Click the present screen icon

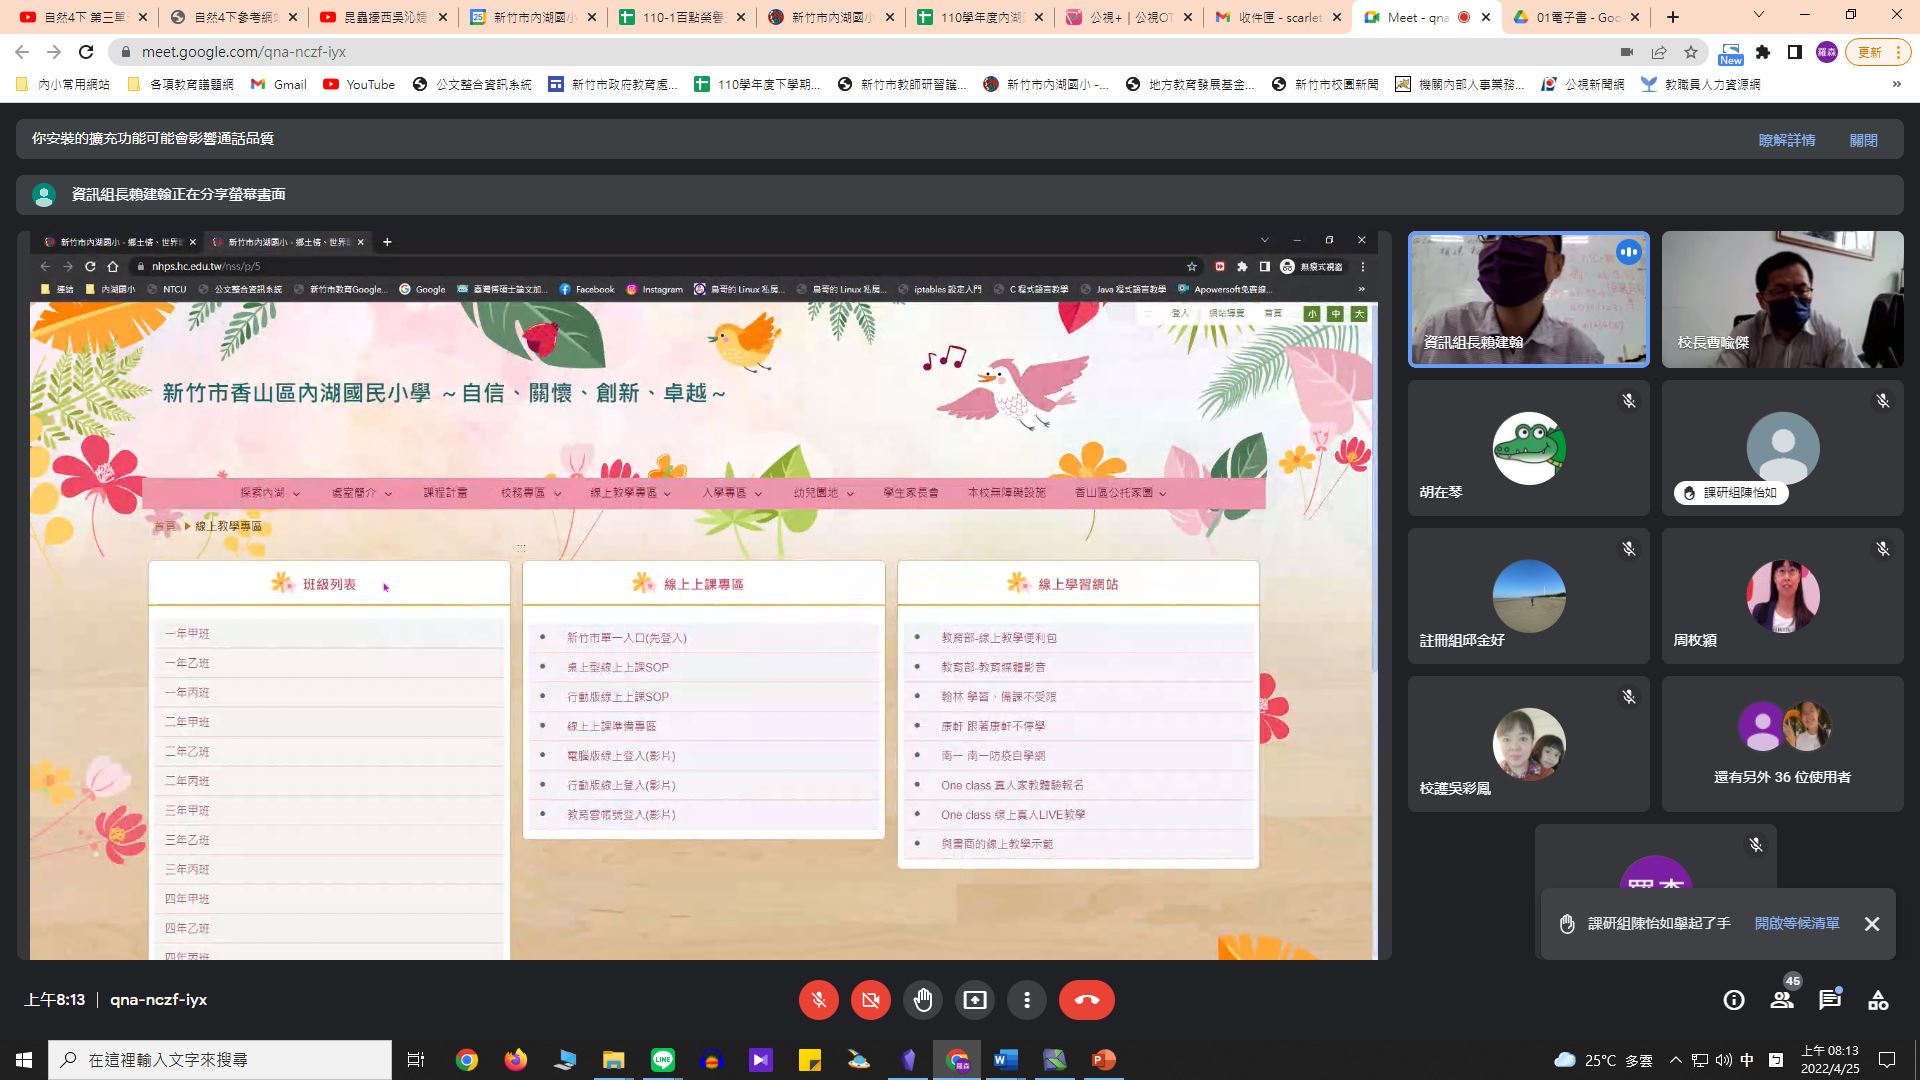(x=974, y=1000)
